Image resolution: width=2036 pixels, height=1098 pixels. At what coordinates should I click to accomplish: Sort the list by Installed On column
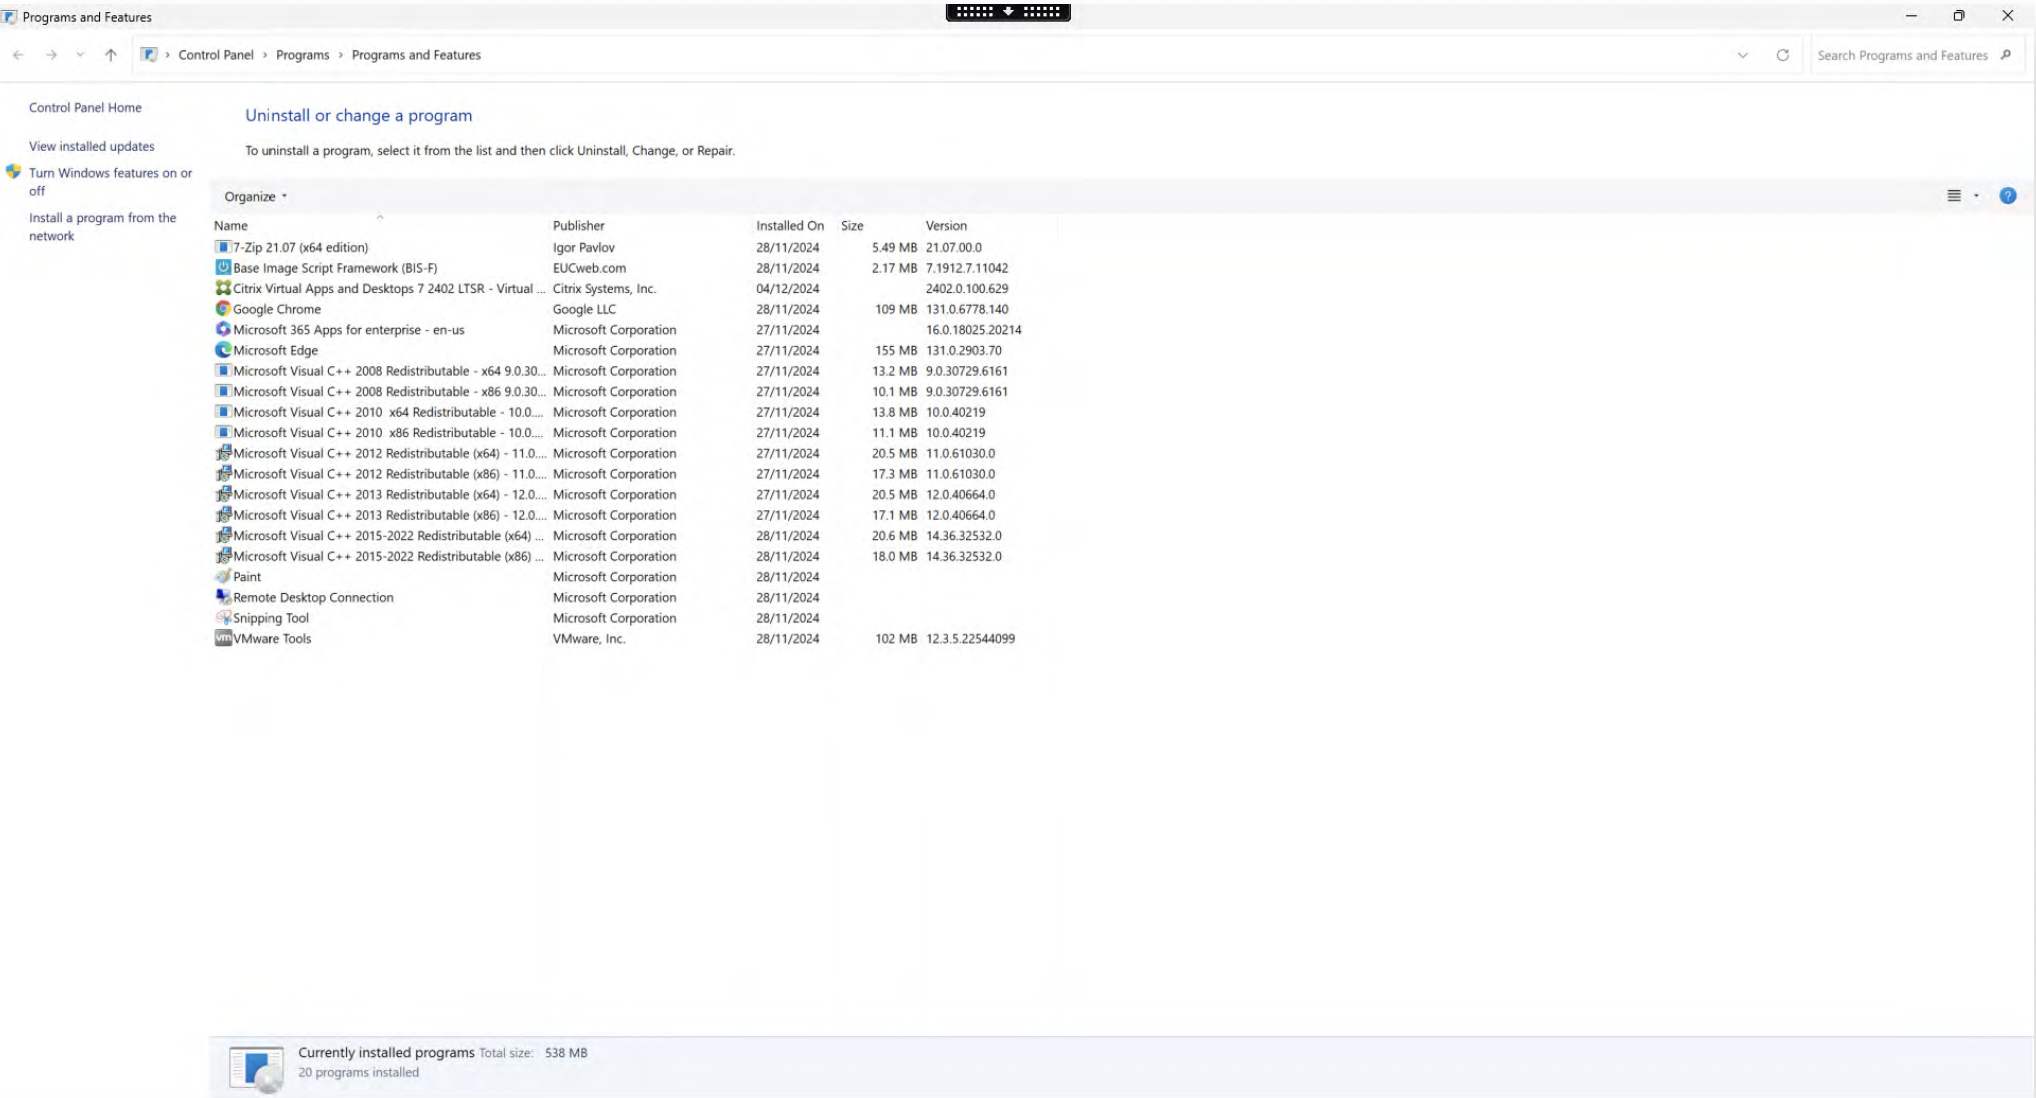point(790,226)
